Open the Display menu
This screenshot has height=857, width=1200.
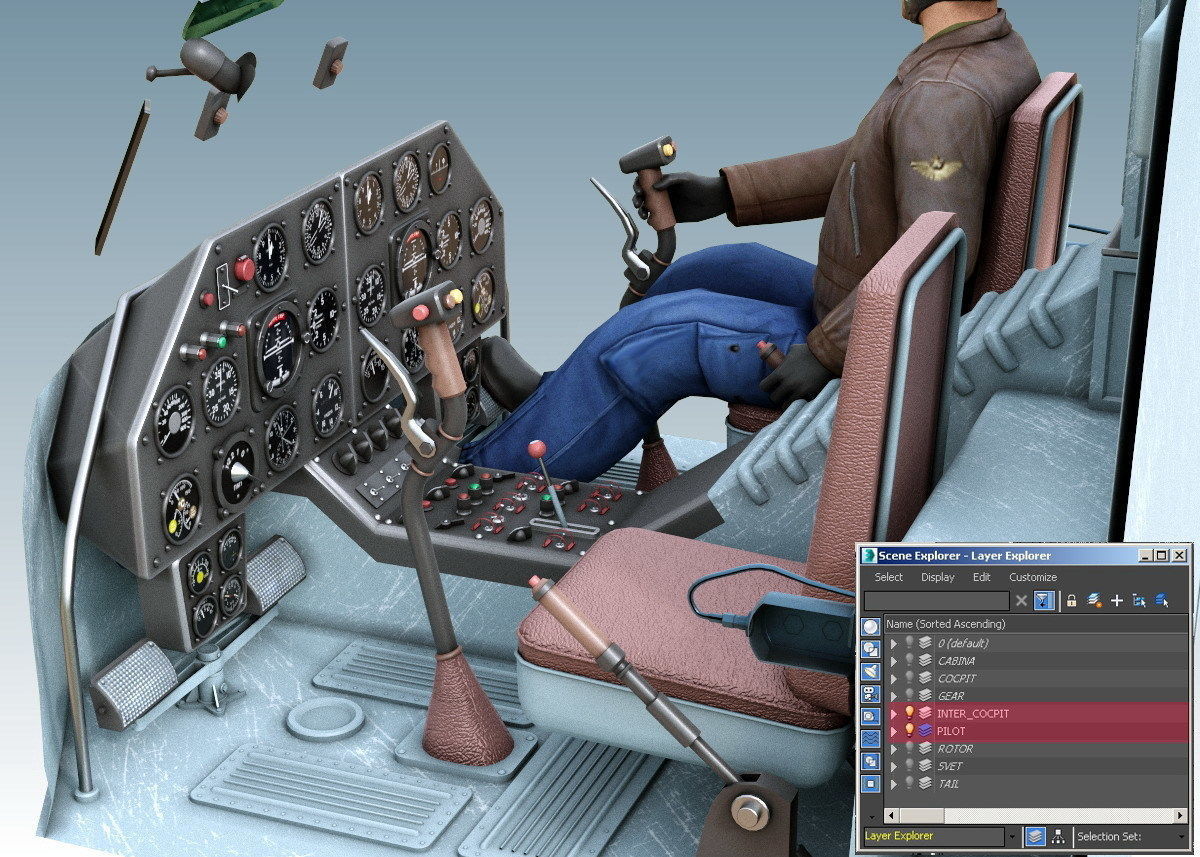pyautogui.click(x=938, y=577)
